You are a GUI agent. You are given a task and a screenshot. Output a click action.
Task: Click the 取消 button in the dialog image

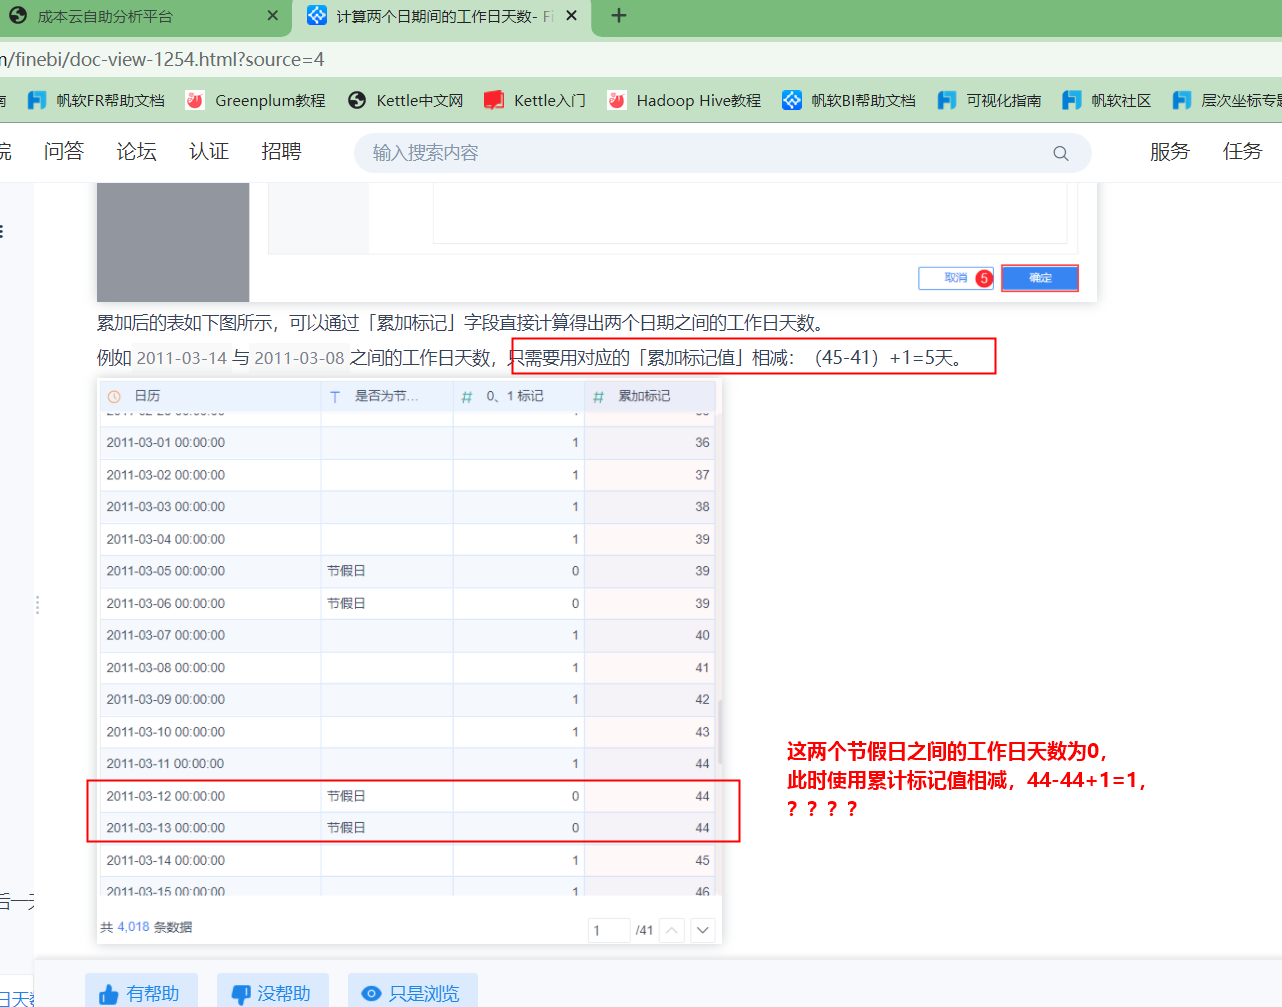pyautogui.click(x=956, y=278)
